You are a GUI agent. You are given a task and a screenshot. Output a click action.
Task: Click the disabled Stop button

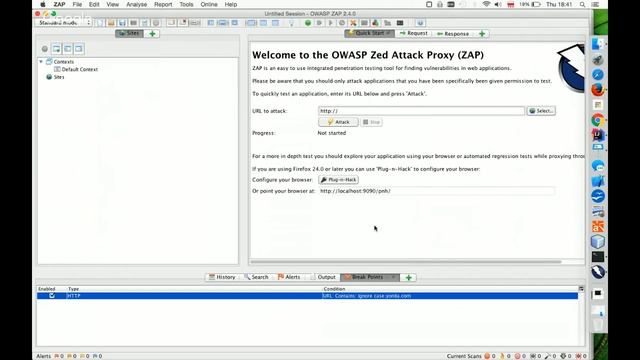(371, 122)
